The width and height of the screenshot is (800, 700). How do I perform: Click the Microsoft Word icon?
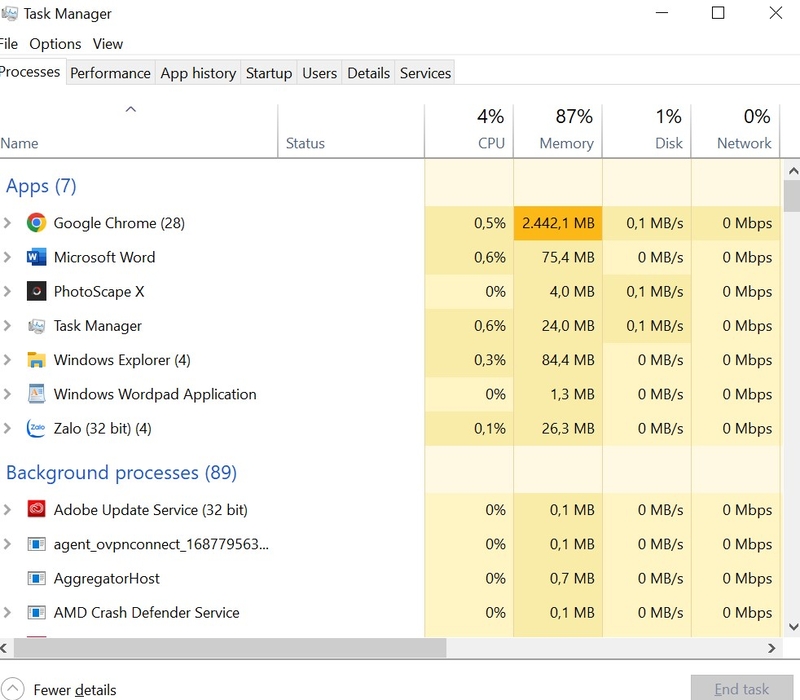[37, 257]
